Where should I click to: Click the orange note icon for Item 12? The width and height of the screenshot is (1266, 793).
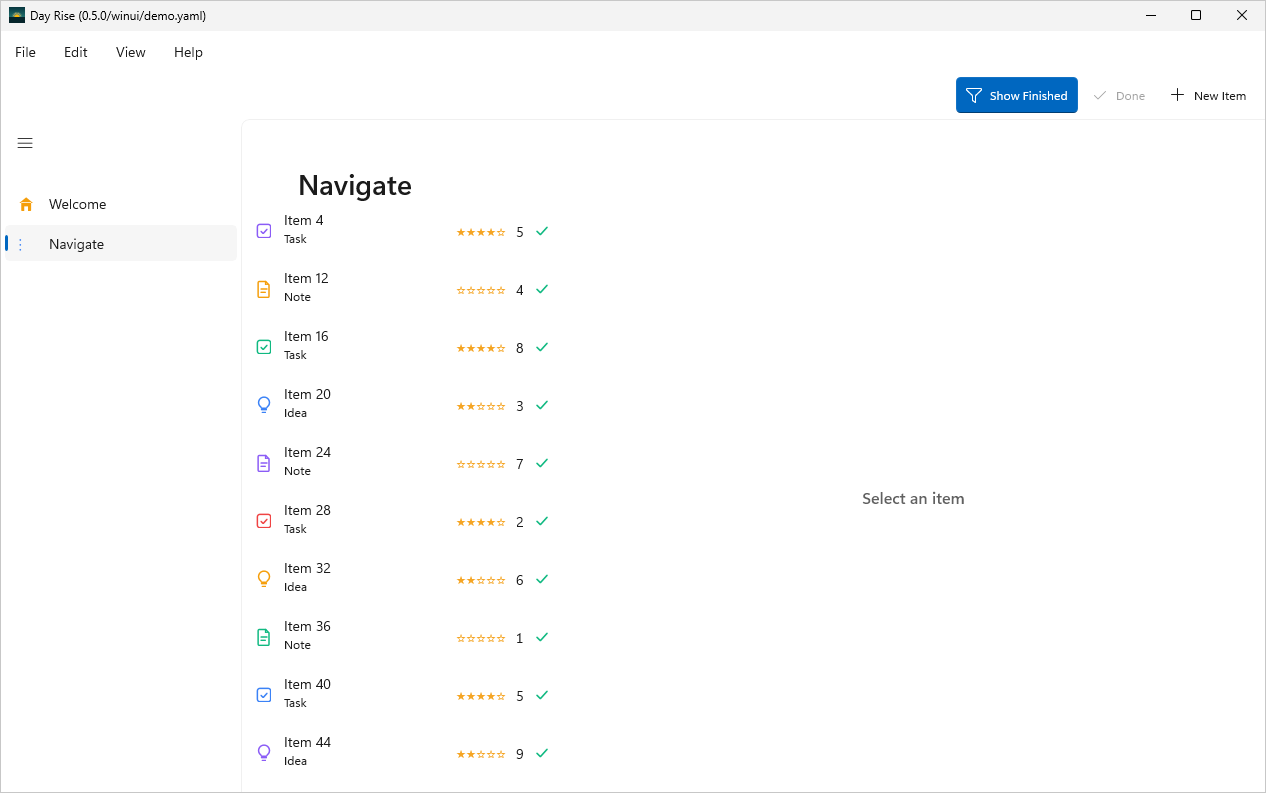pyautogui.click(x=264, y=289)
